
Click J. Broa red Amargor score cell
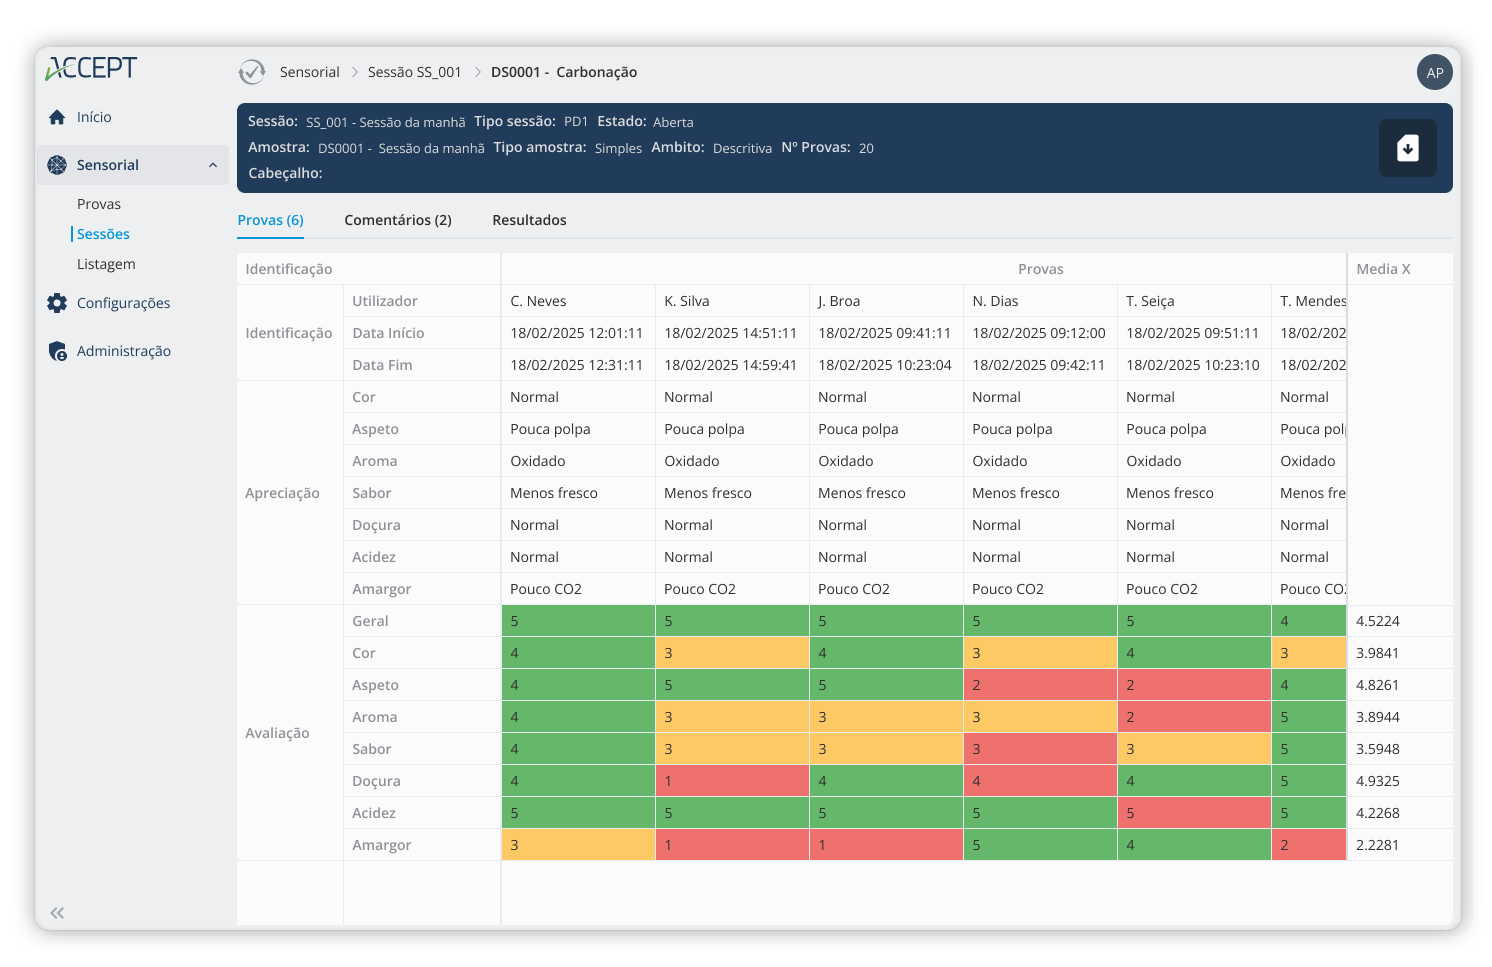[x=886, y=845]
